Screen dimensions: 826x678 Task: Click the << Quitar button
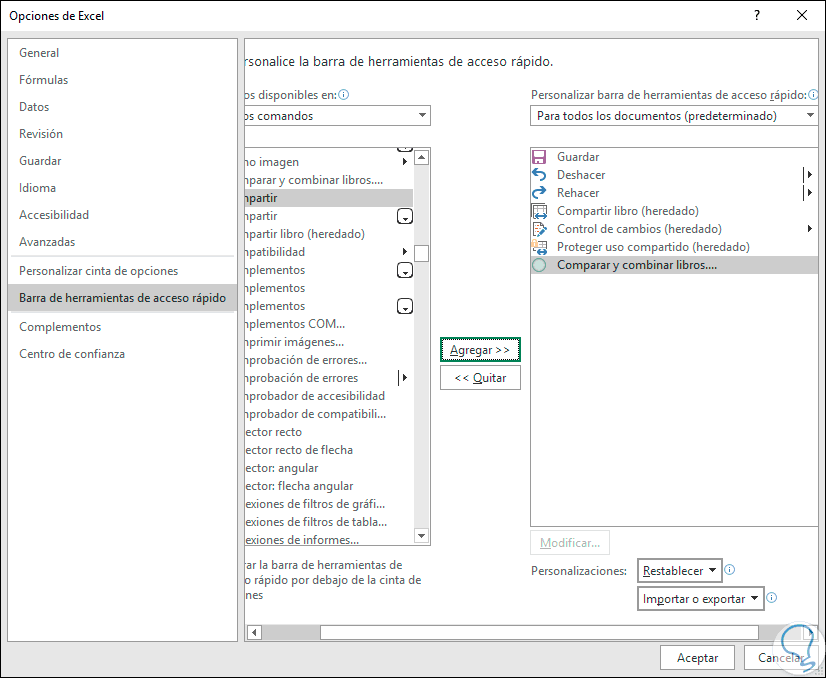(480, 378)
